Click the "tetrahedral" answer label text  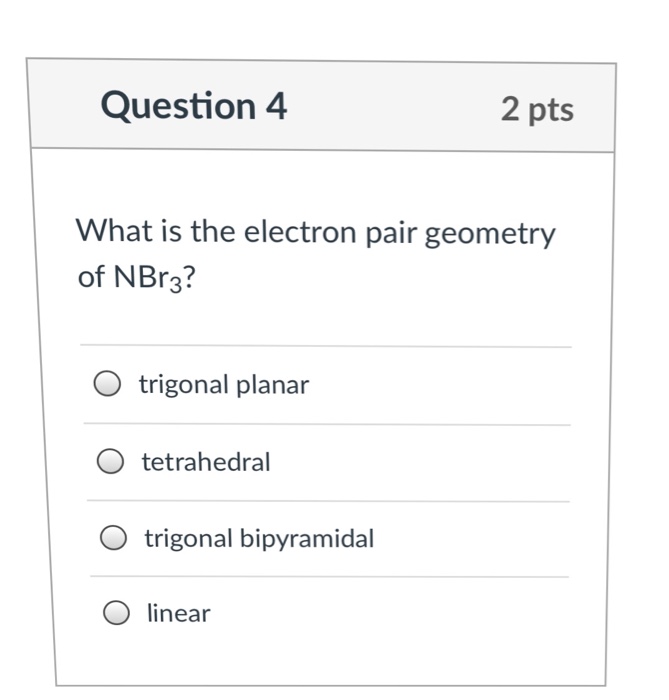[206, 462]
